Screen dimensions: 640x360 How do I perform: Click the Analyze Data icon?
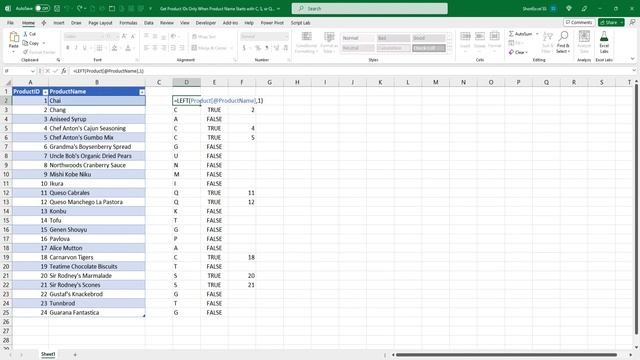coord(584,37)
